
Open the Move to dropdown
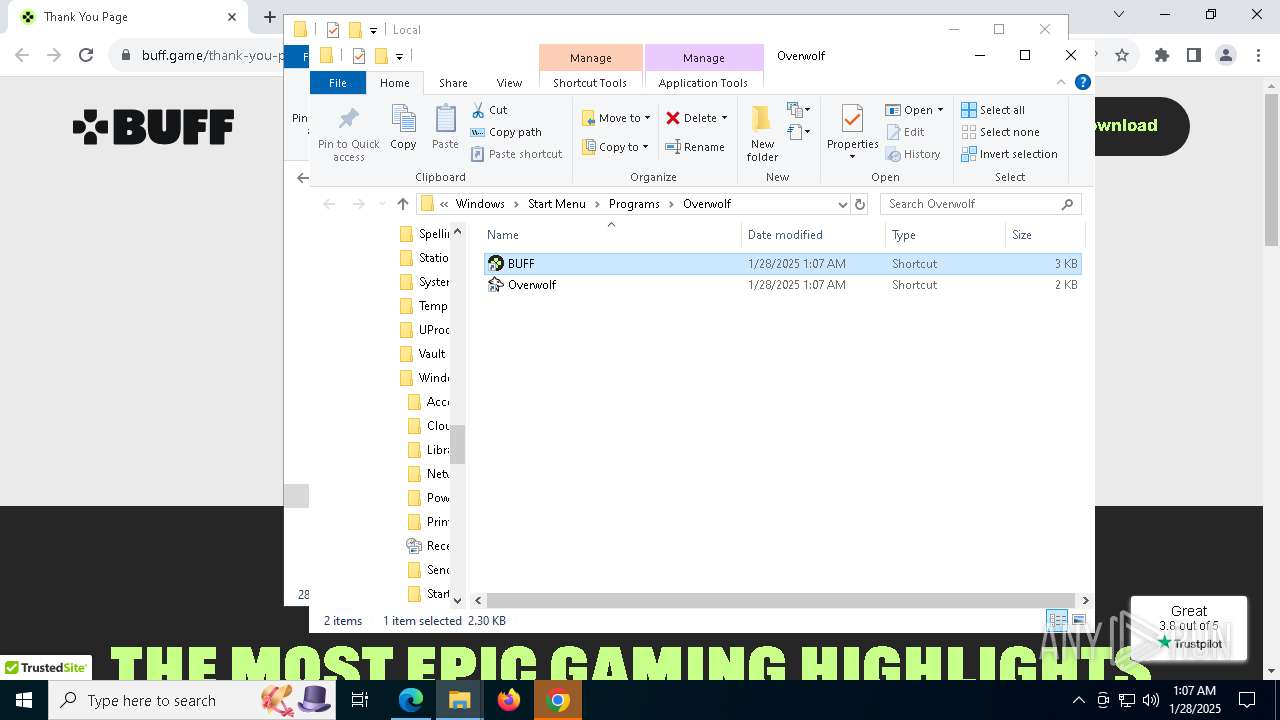pos(616,118)
